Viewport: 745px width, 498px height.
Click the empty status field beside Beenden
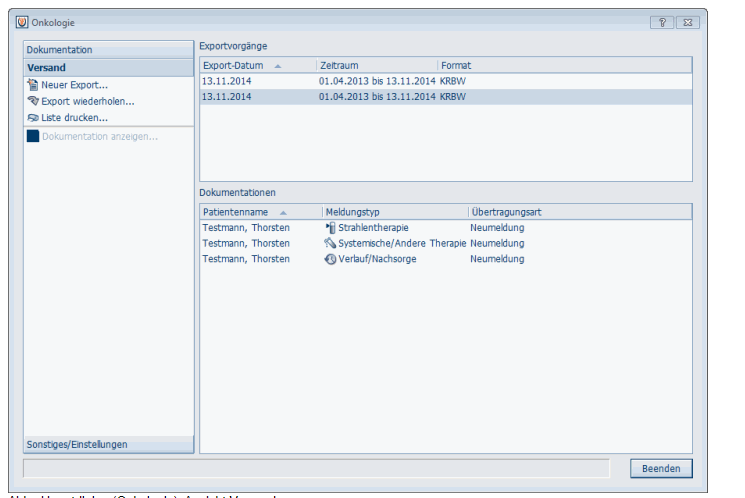pyautogui.click(x=316, y=469)
